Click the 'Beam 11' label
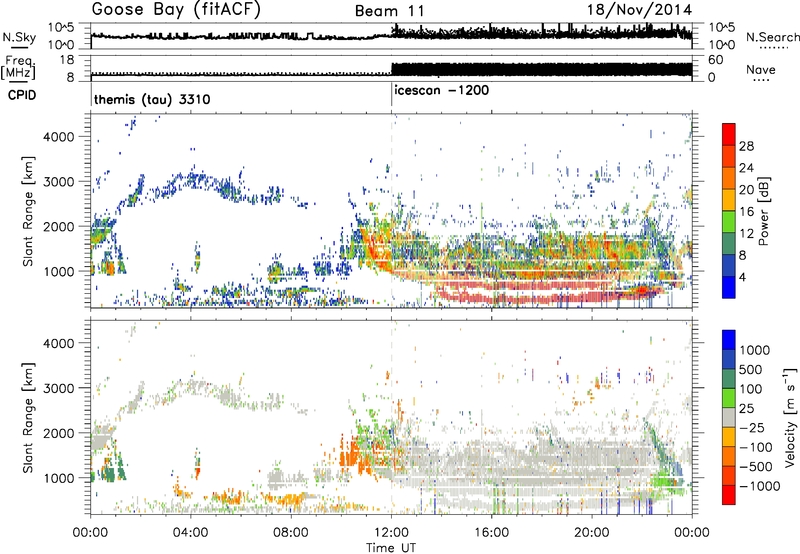The image size is (800, 554). tap(390, 11)
